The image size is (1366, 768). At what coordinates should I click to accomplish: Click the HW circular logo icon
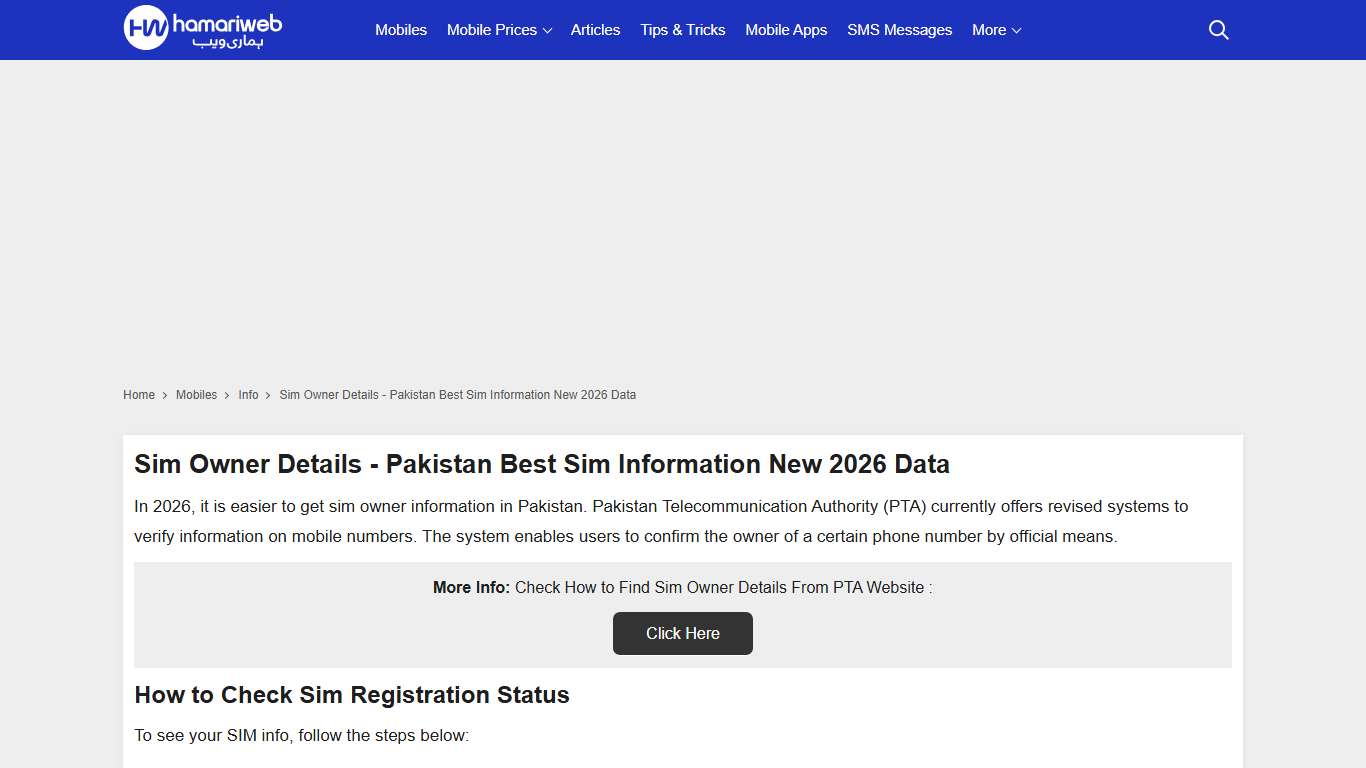point(144,29)
